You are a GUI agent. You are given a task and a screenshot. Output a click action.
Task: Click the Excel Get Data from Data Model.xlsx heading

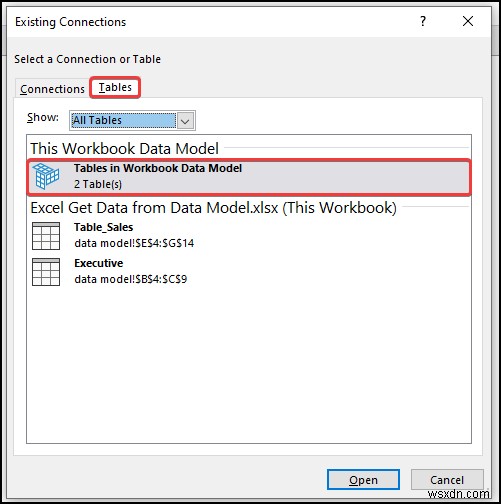(214, 208)
